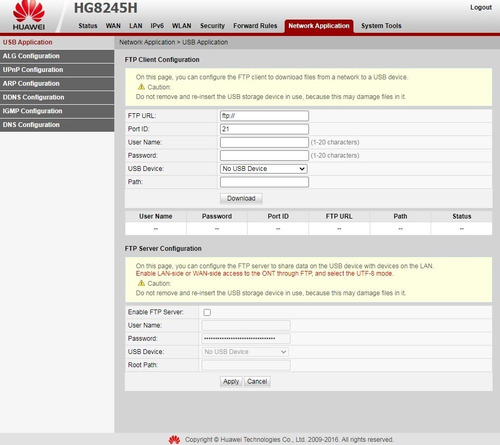Viewport: 500px width, 445px height.
Task: Open the IPv6 tab
Action: (x=157, y=26)
